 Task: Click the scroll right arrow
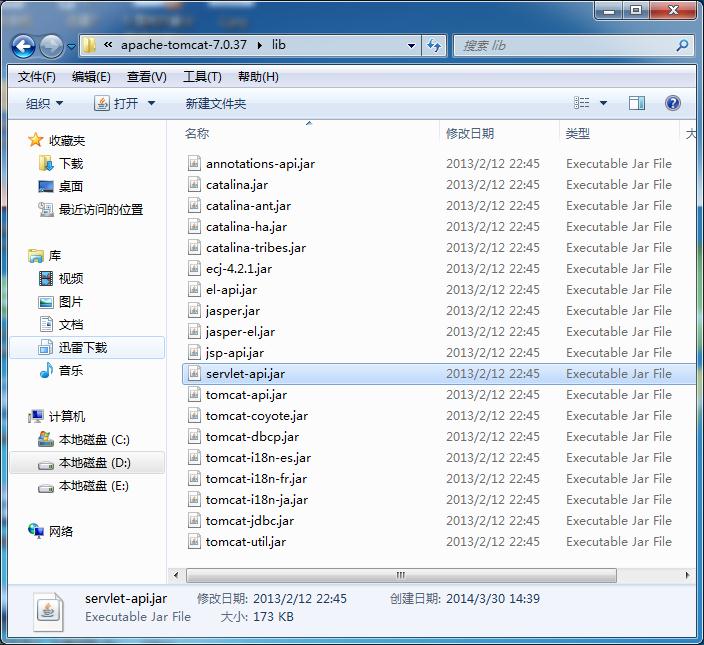click(687, 575)
